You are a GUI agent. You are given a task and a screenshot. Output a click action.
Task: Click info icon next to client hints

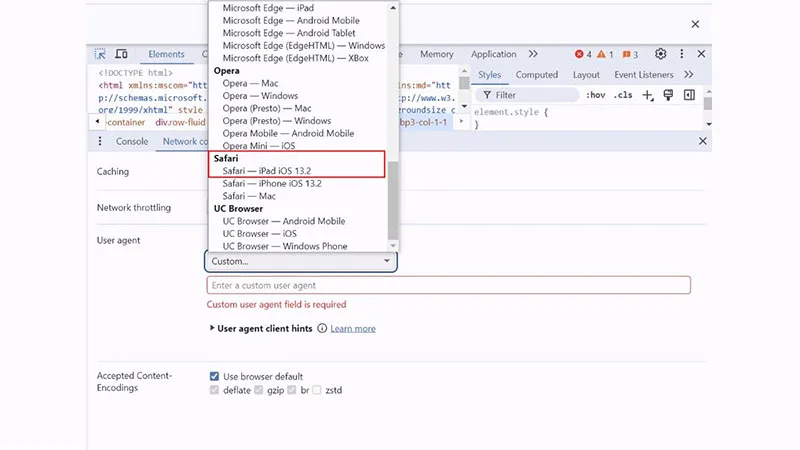(322, 328)
